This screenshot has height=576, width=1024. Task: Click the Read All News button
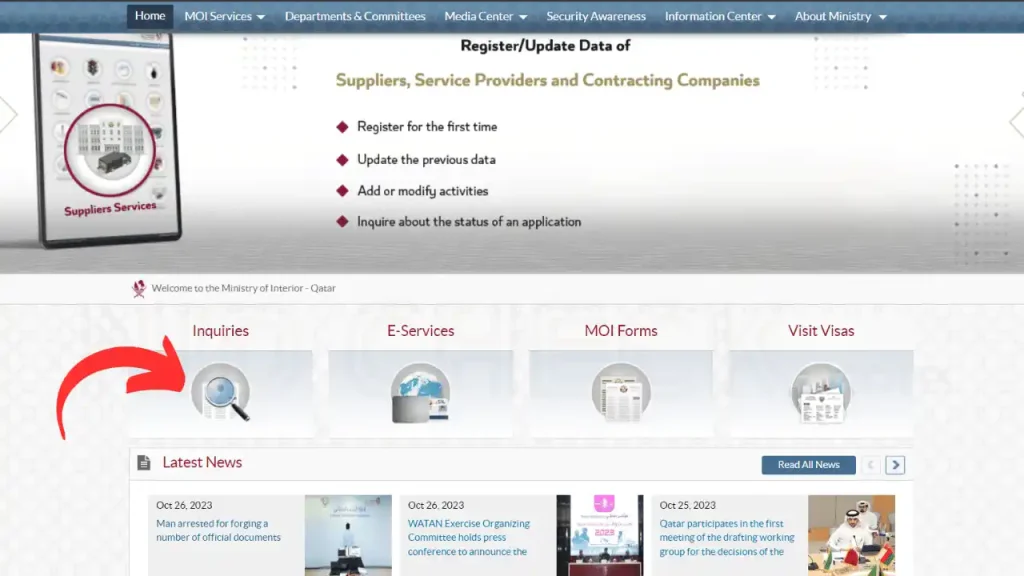[x=808, y=465]
